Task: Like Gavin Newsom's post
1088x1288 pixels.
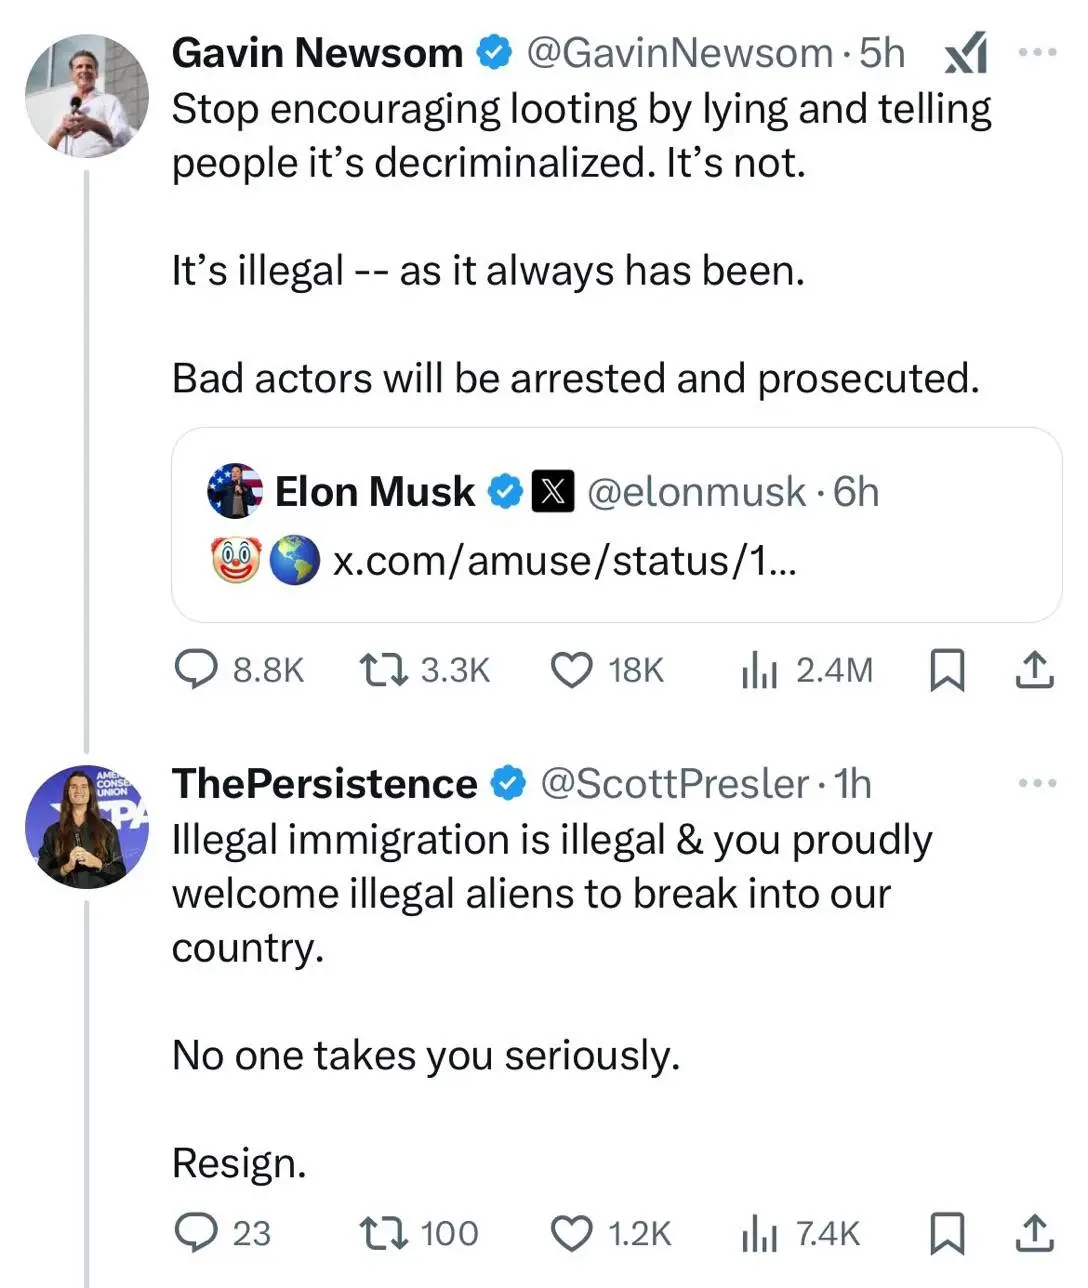Action: pos(572,670)
